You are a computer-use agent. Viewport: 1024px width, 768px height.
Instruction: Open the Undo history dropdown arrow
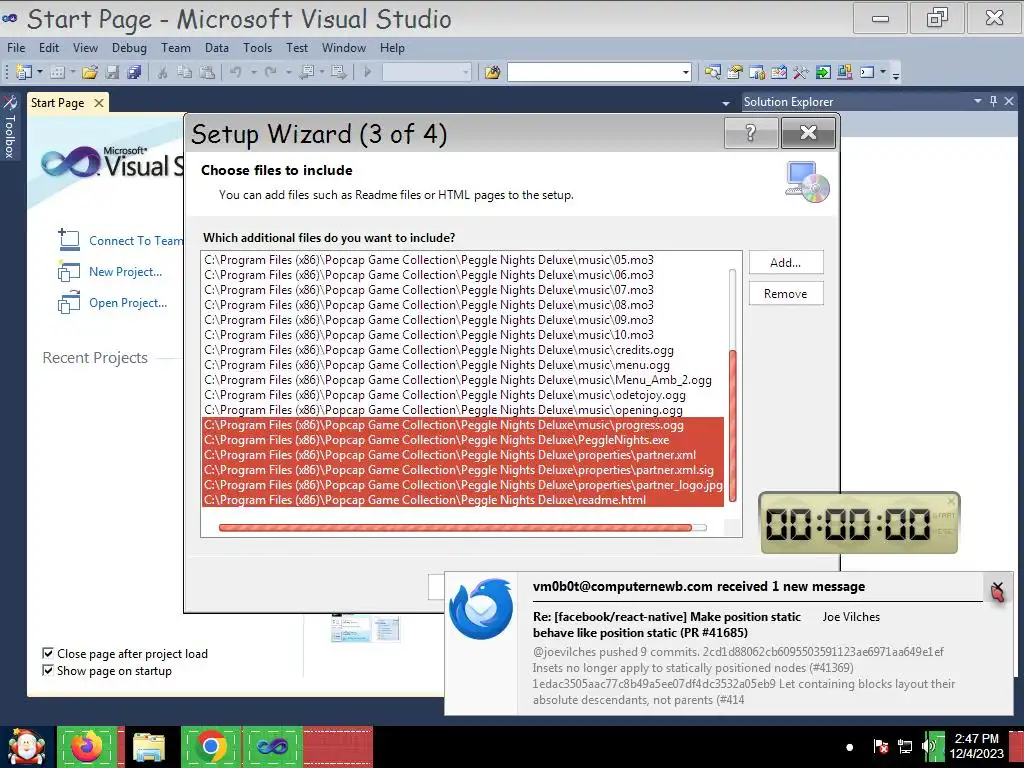click(x=253, y=72)
